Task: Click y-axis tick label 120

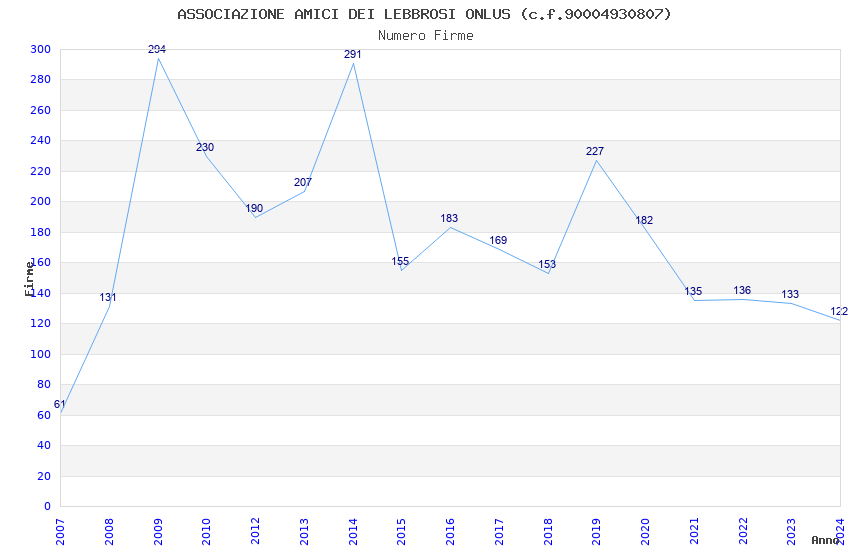Action: [41, 323]
